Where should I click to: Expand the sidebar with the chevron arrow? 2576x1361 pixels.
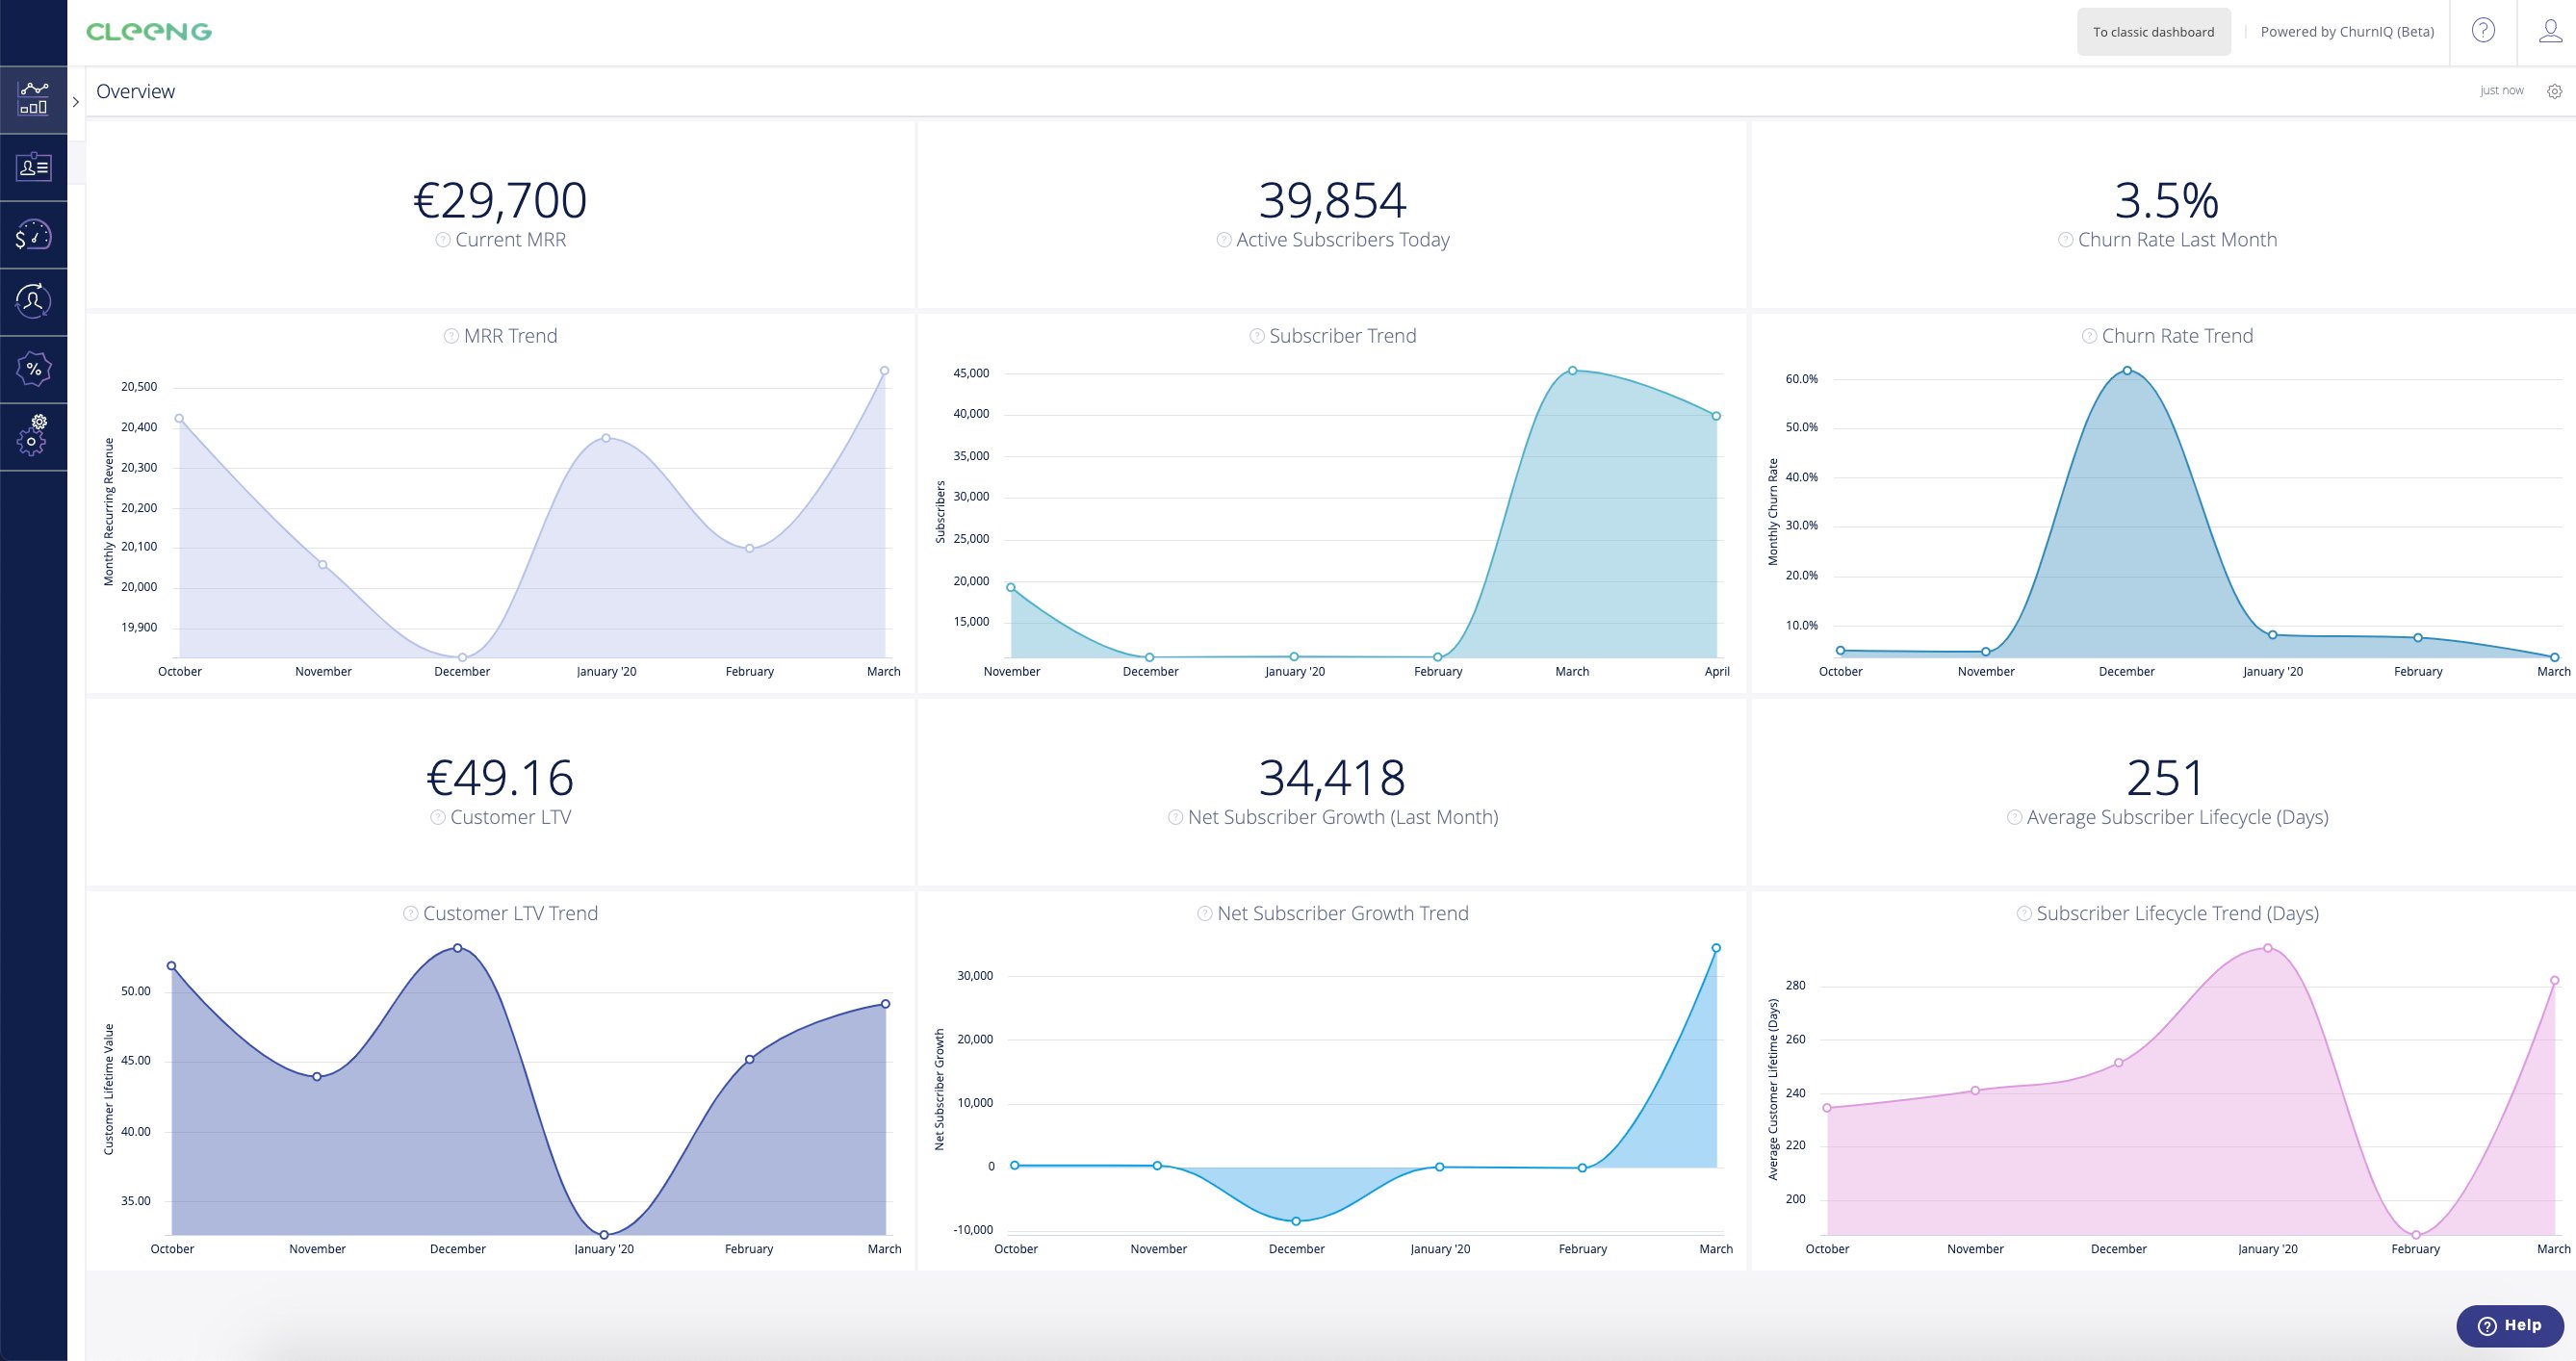[x=76, y=102]
